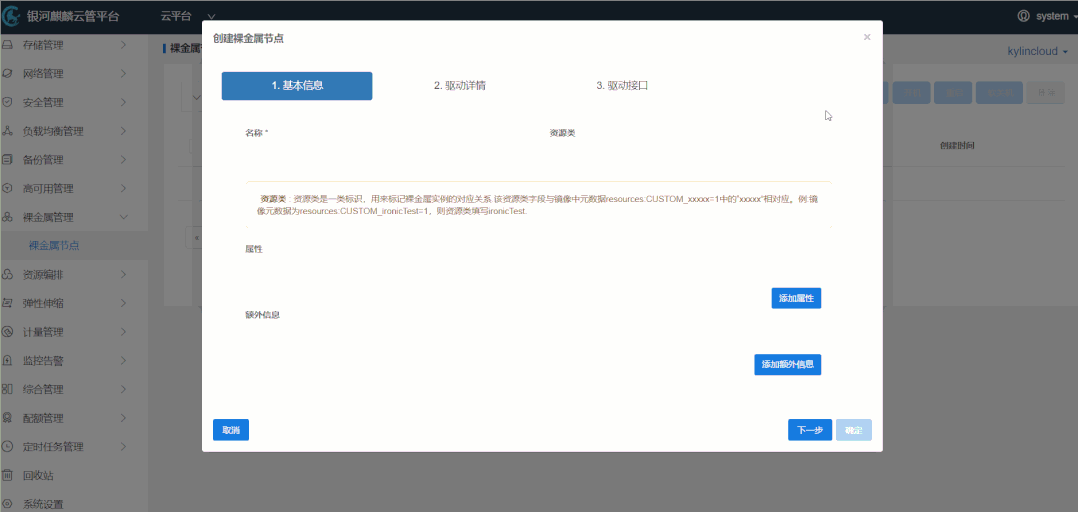The height and width of the screenshot is (512, 1078).
Task: Open the system user menu
Action: [1047, 16]
